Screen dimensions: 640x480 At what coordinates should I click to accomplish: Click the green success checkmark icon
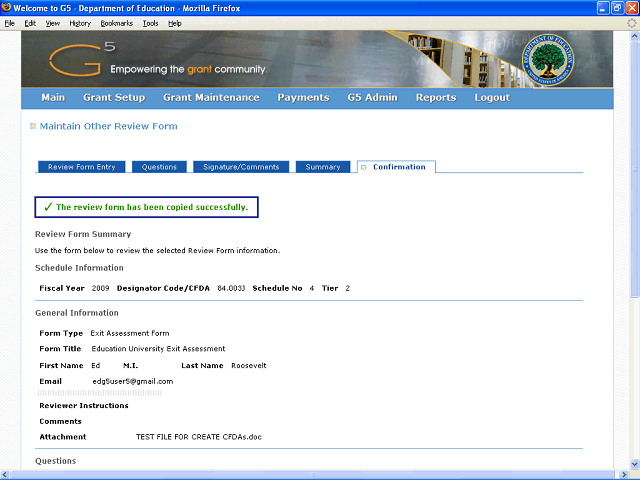[x=48, y=207]
